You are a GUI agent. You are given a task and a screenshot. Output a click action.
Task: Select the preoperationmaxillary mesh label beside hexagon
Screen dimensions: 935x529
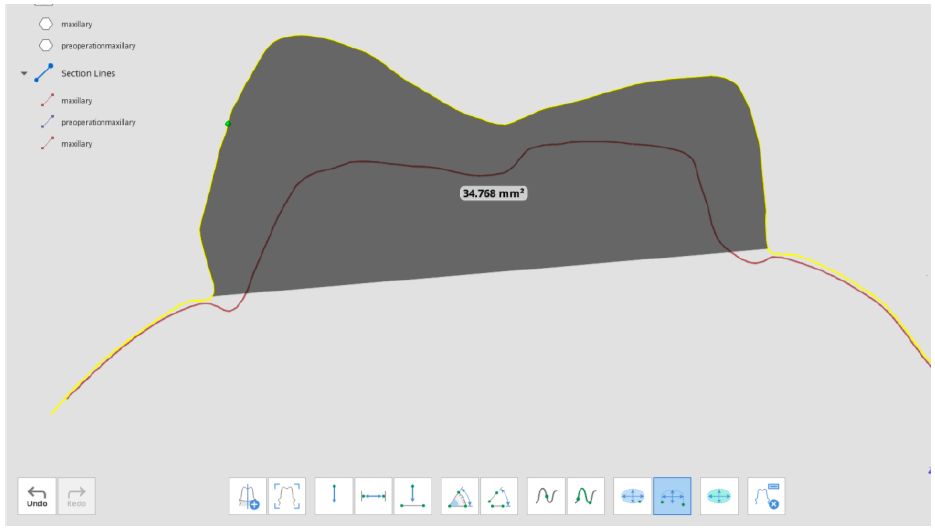(x=98, y=46)
